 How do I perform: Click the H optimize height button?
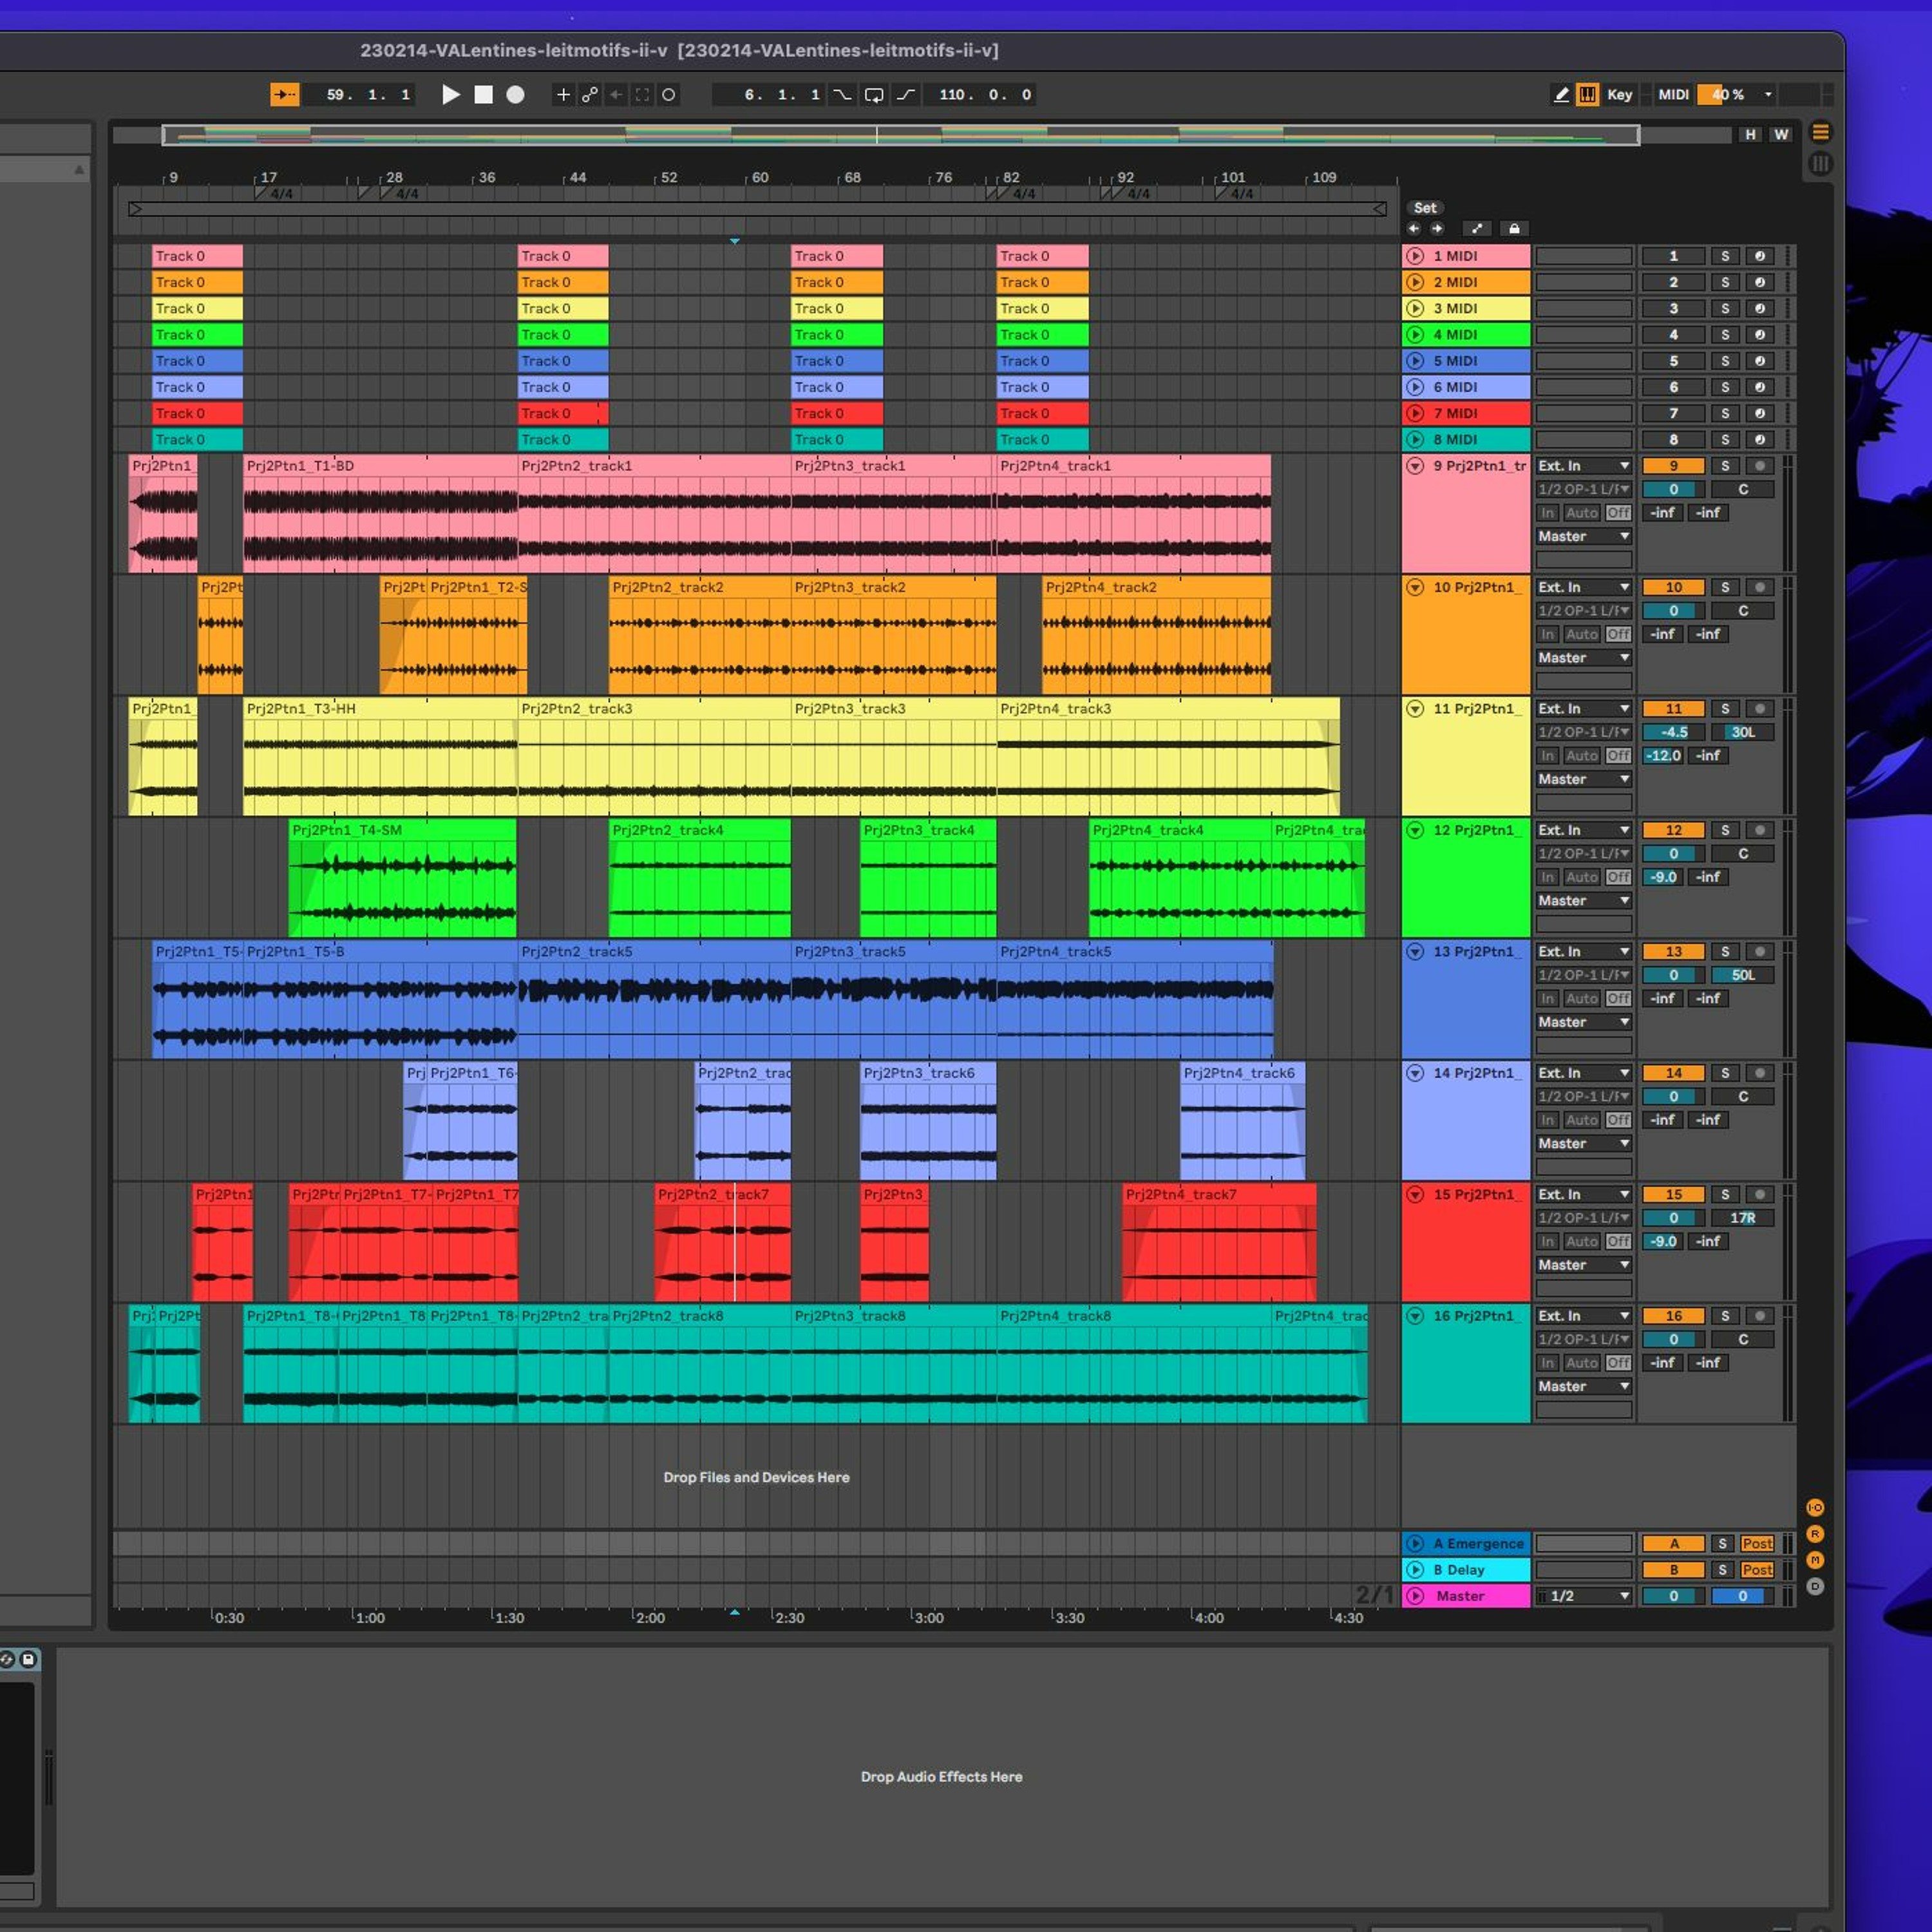tap(1750, 134)
